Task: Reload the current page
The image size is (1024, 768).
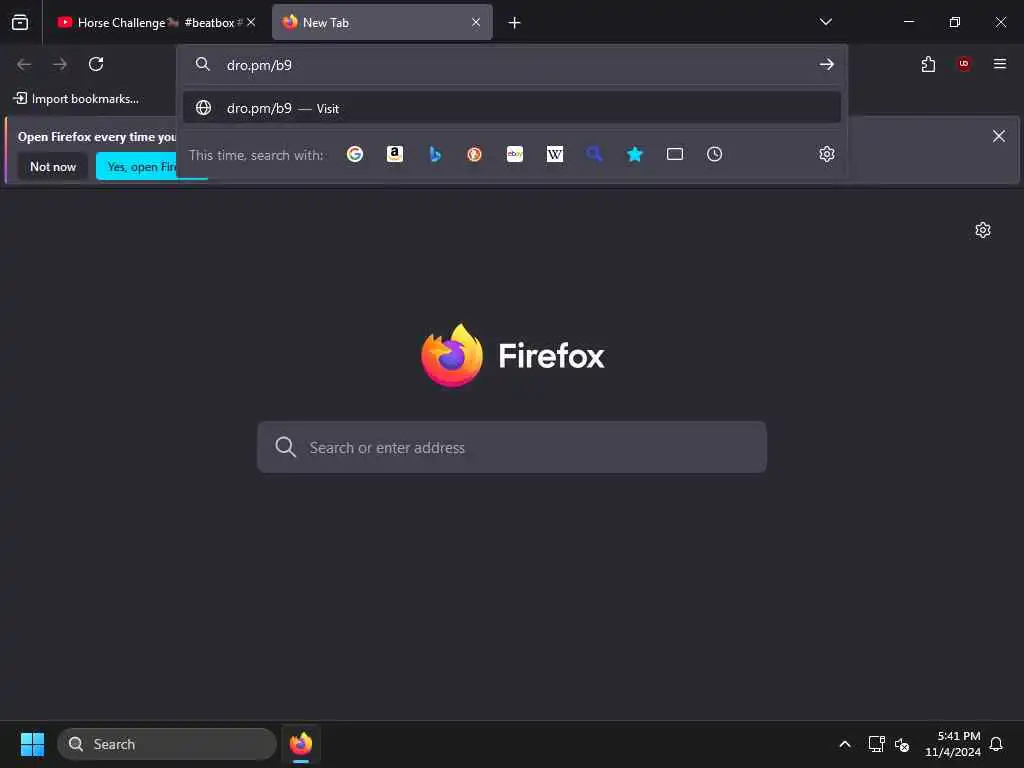Action: pos(96,64)
